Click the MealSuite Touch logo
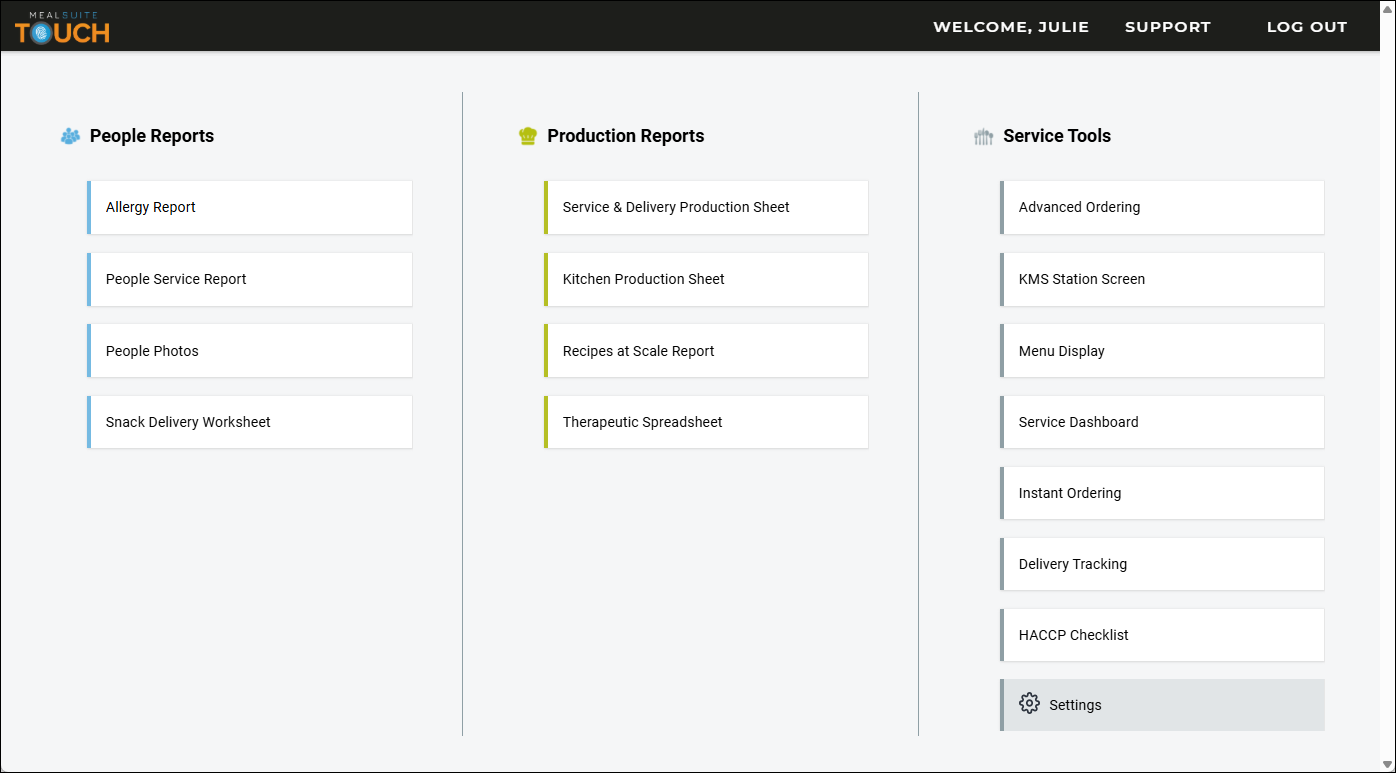1396x773 pixels. 62,27
